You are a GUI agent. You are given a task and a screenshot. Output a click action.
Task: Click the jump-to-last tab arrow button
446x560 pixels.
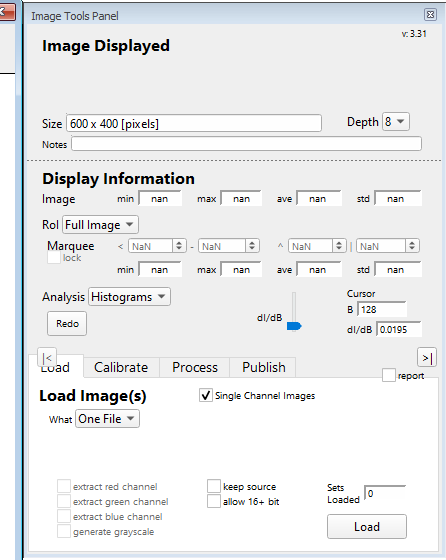click(427, 358)
